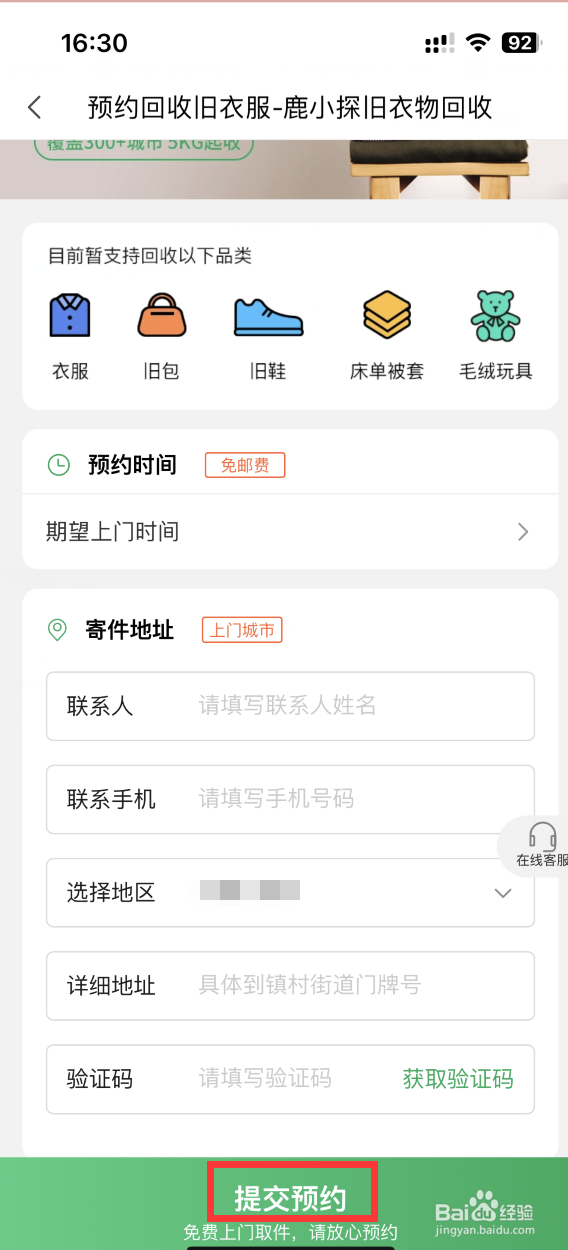Tap the teddy bear 毛绒玩具 icon
The image size is (568, 1250).
click(495, 316)
